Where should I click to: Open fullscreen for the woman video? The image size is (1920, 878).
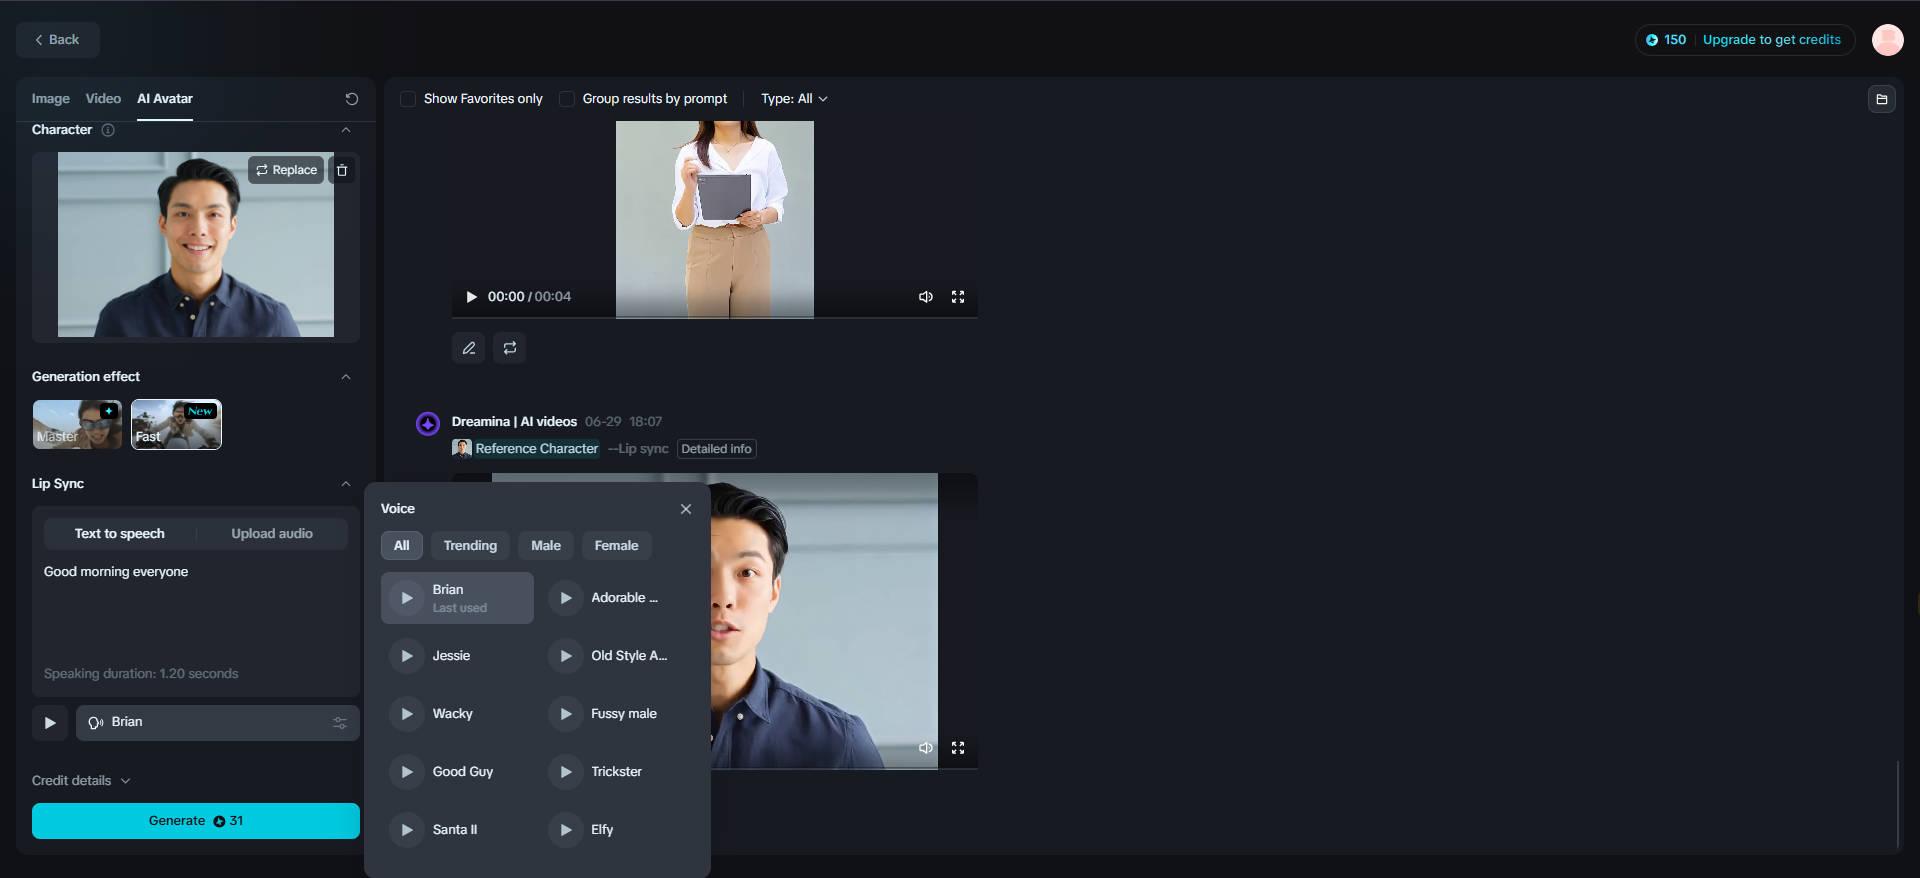pyautogui.click(x=958, y=297)
